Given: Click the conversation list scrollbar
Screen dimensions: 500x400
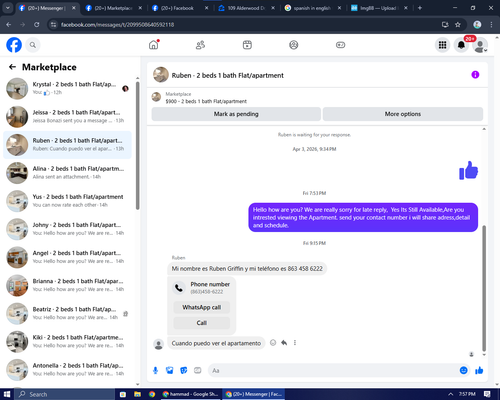Looking at the screenshot, I should (x=137, y=146).
